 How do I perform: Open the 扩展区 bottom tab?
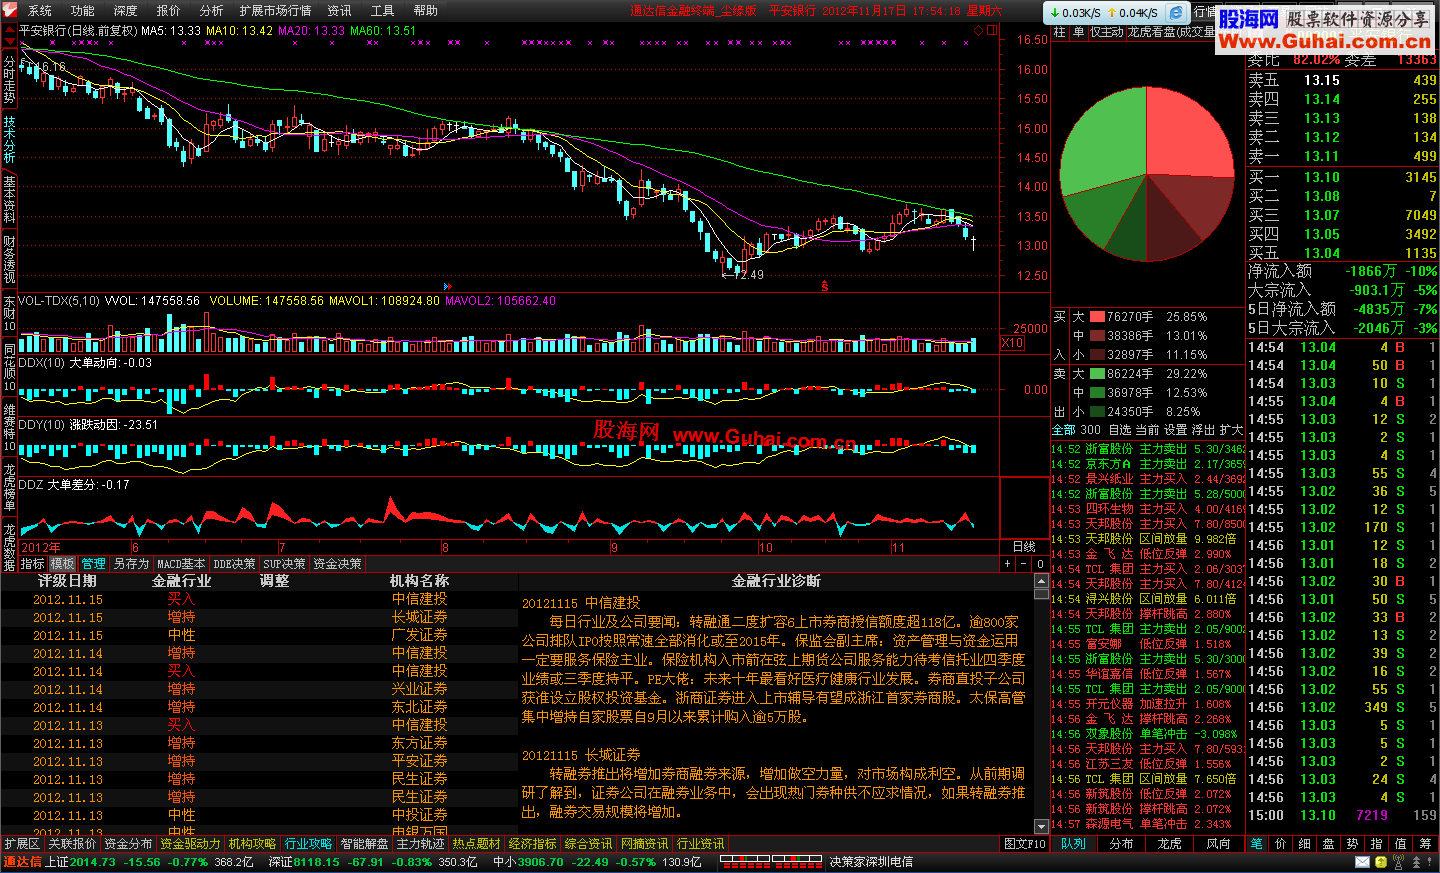[x=22, y=844]
